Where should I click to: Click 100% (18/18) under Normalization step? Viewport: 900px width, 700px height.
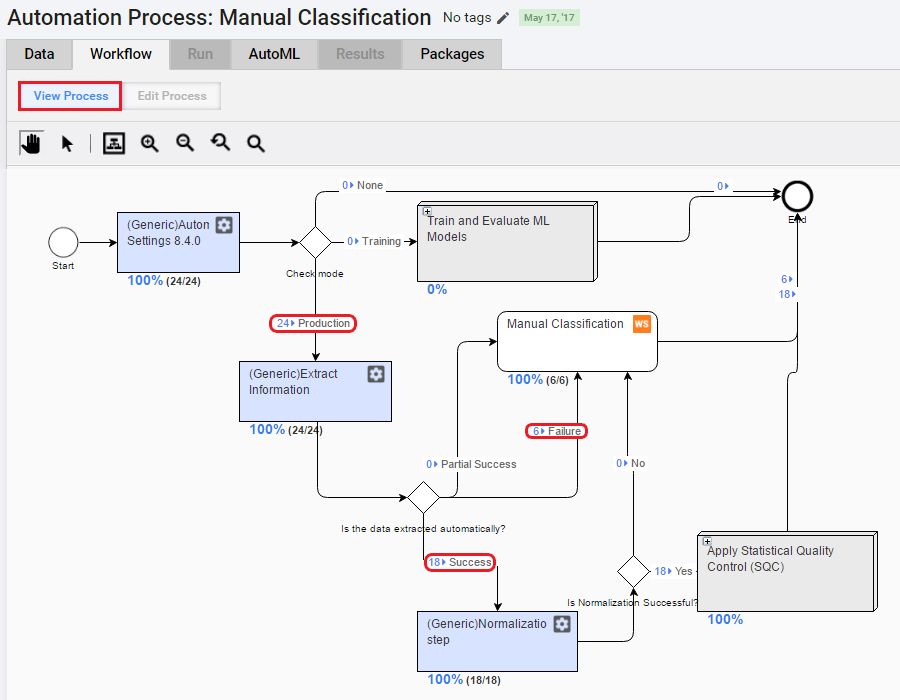(x=464, y=680)
